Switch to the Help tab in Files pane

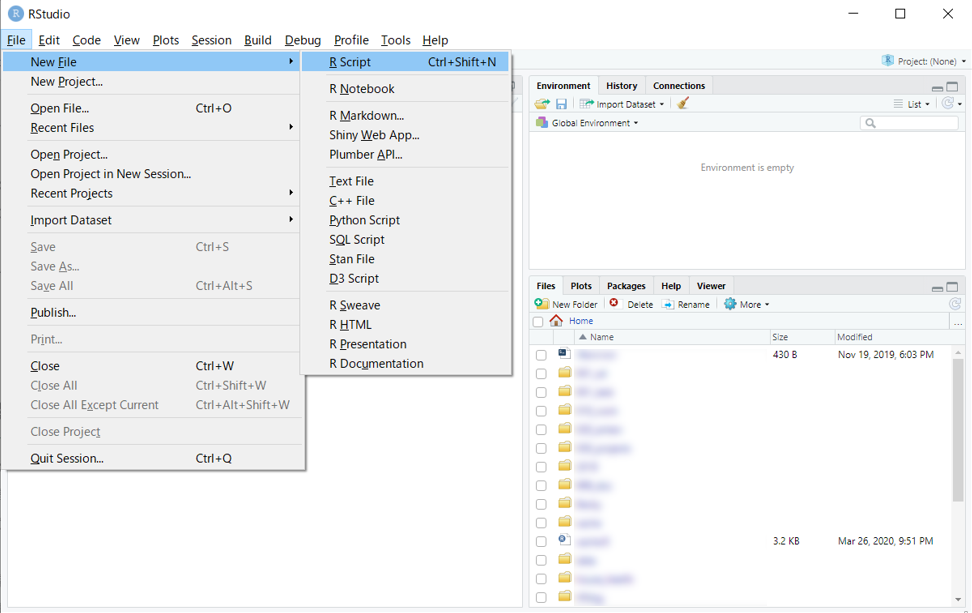click(x=671, y=286)
